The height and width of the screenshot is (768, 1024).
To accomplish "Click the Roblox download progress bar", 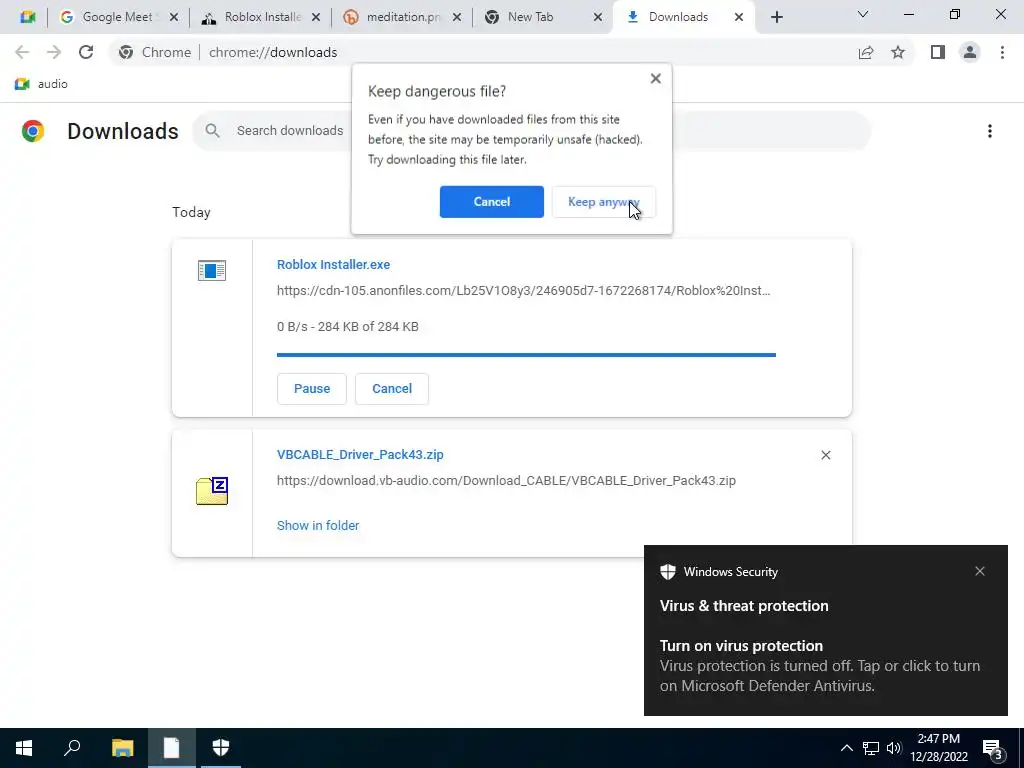I will pyautogui.click(x=526, y=355).
